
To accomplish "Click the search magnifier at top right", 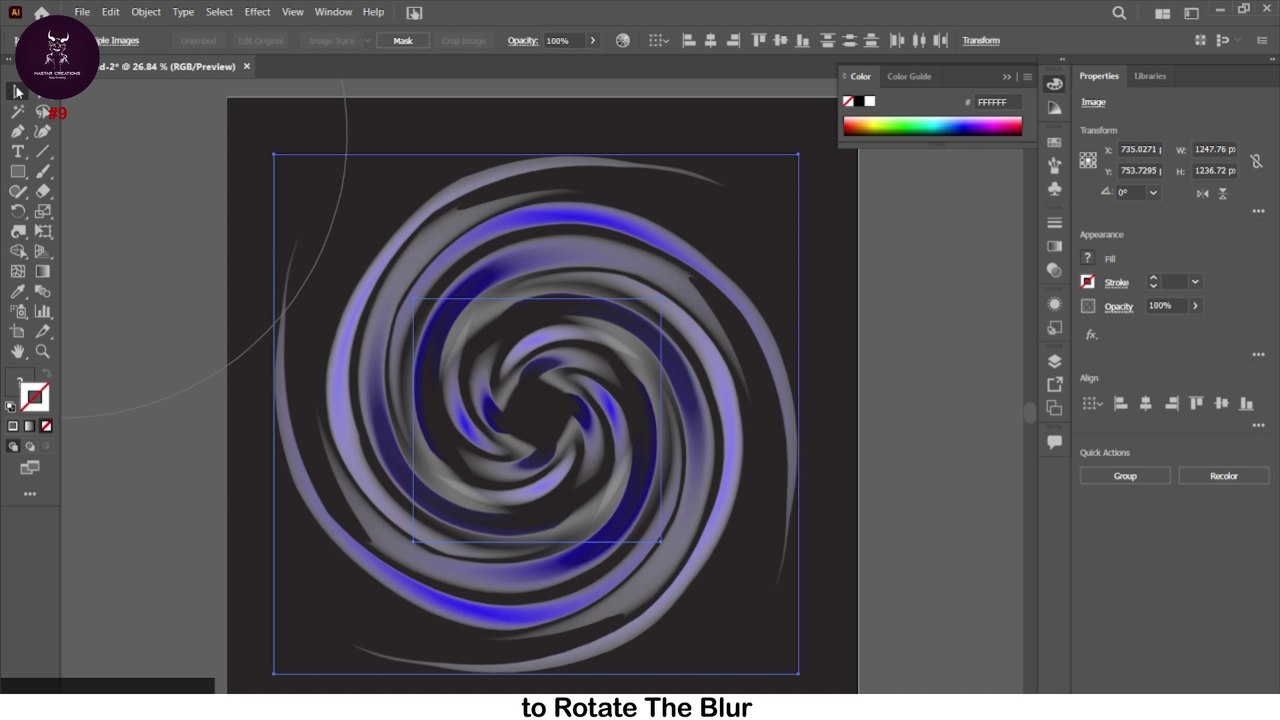I will click(1119, 13).
